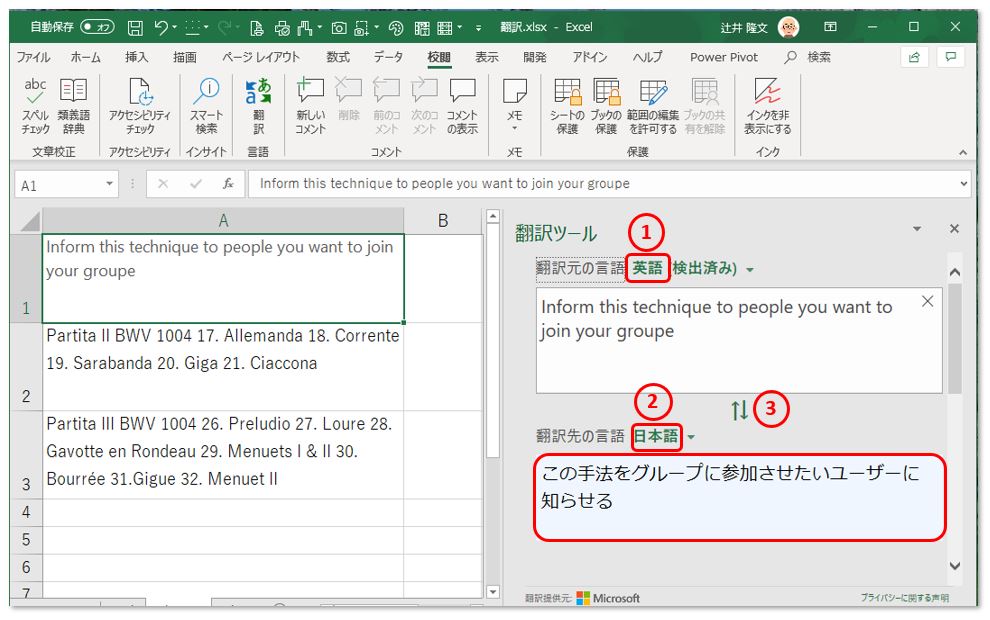Run スペルチェック spelling check
Viewport: 990px width, 620px height.
click(x=35, y=106)
